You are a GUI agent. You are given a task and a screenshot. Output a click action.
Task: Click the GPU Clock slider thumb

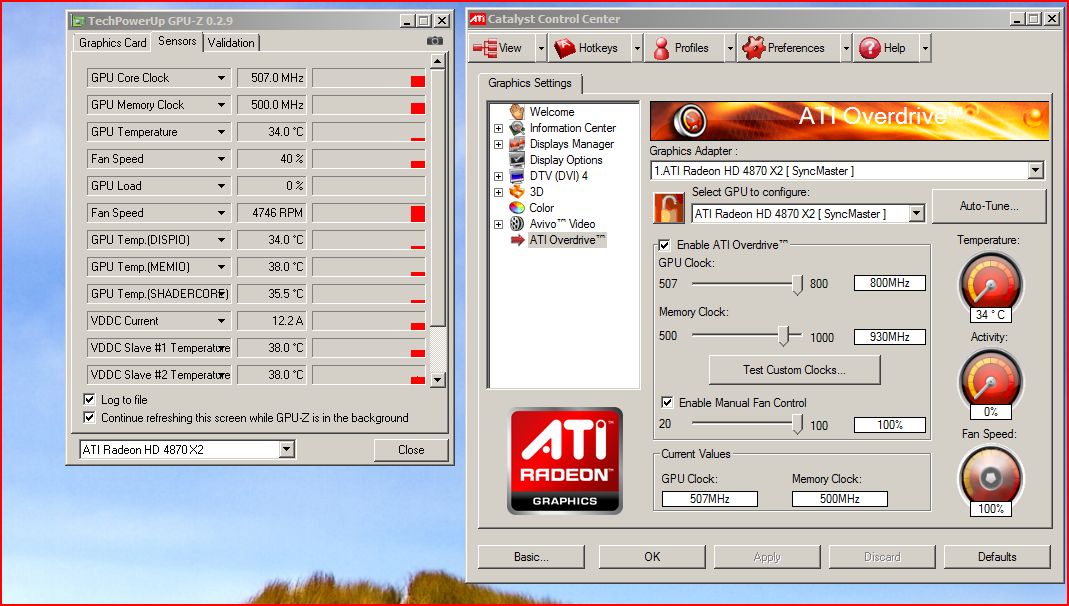pos(798,284)
